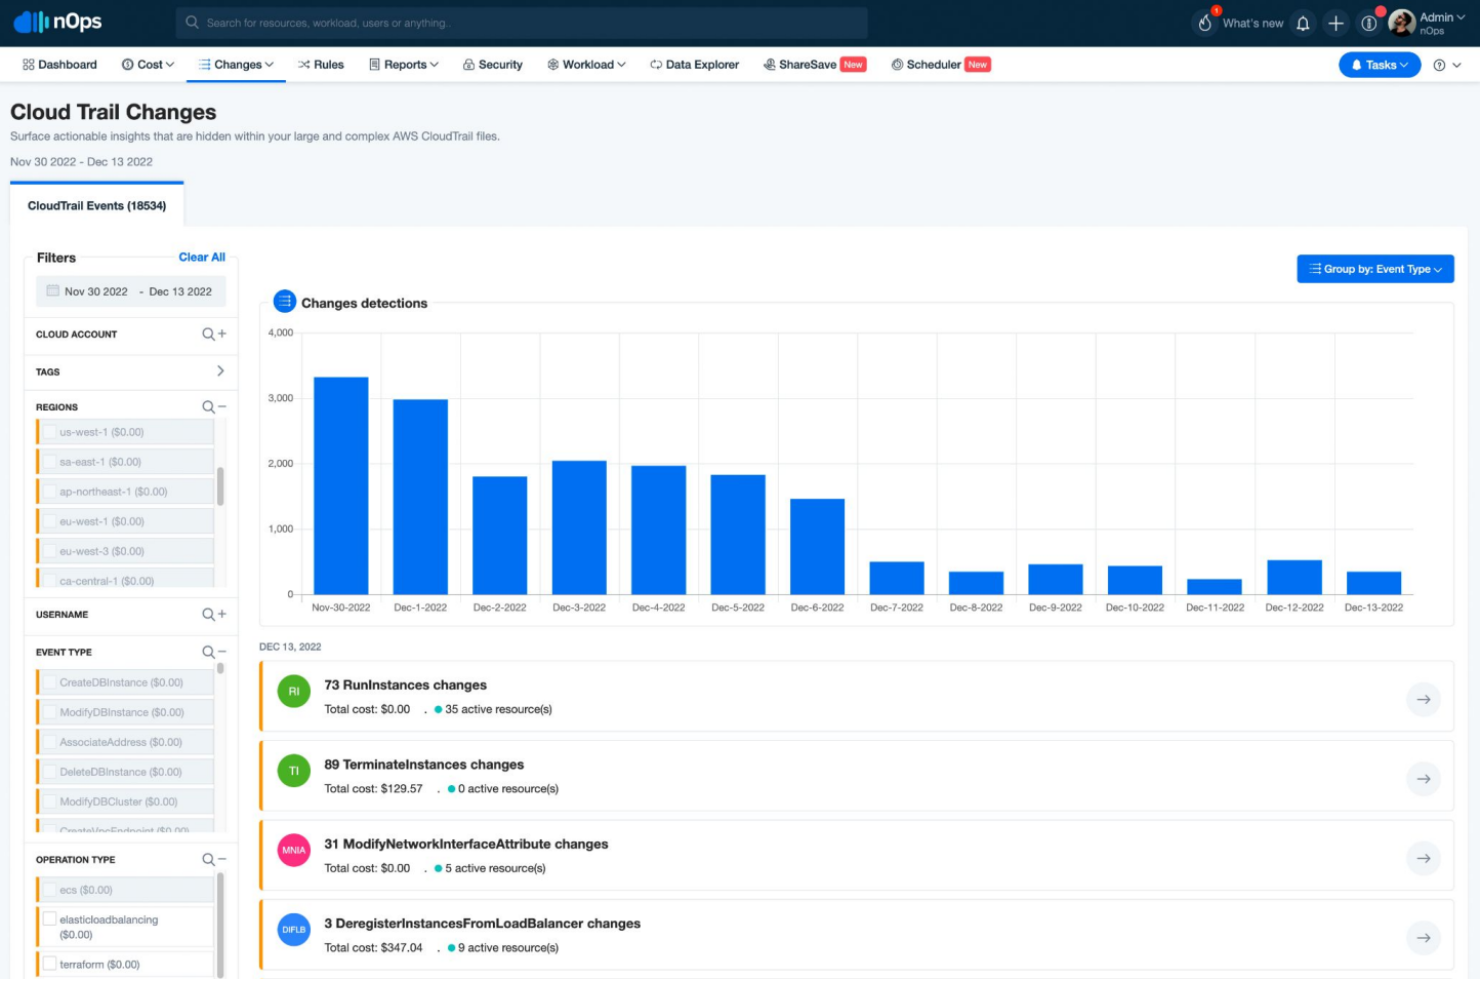Open 73 RunInstances changes title
The height and width of the screenshot is (987, 1480).
405,685
